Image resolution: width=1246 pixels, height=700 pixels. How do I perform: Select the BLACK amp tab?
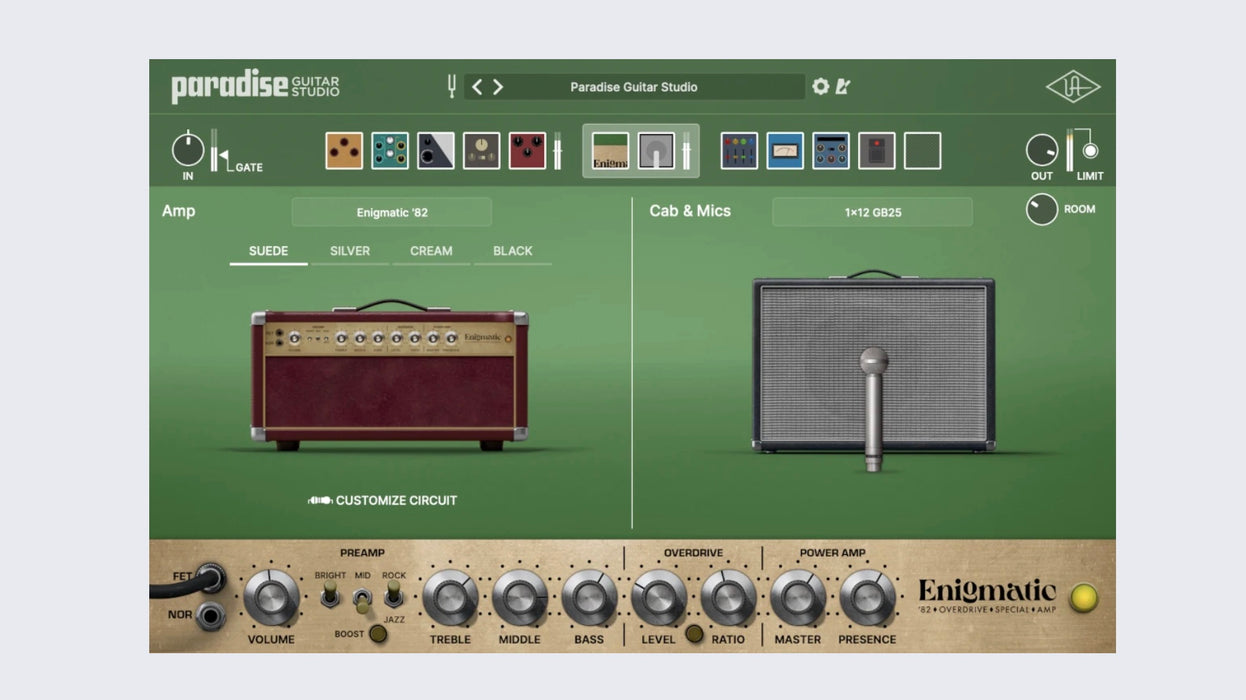pyautogui.click(x=513, y=251)
